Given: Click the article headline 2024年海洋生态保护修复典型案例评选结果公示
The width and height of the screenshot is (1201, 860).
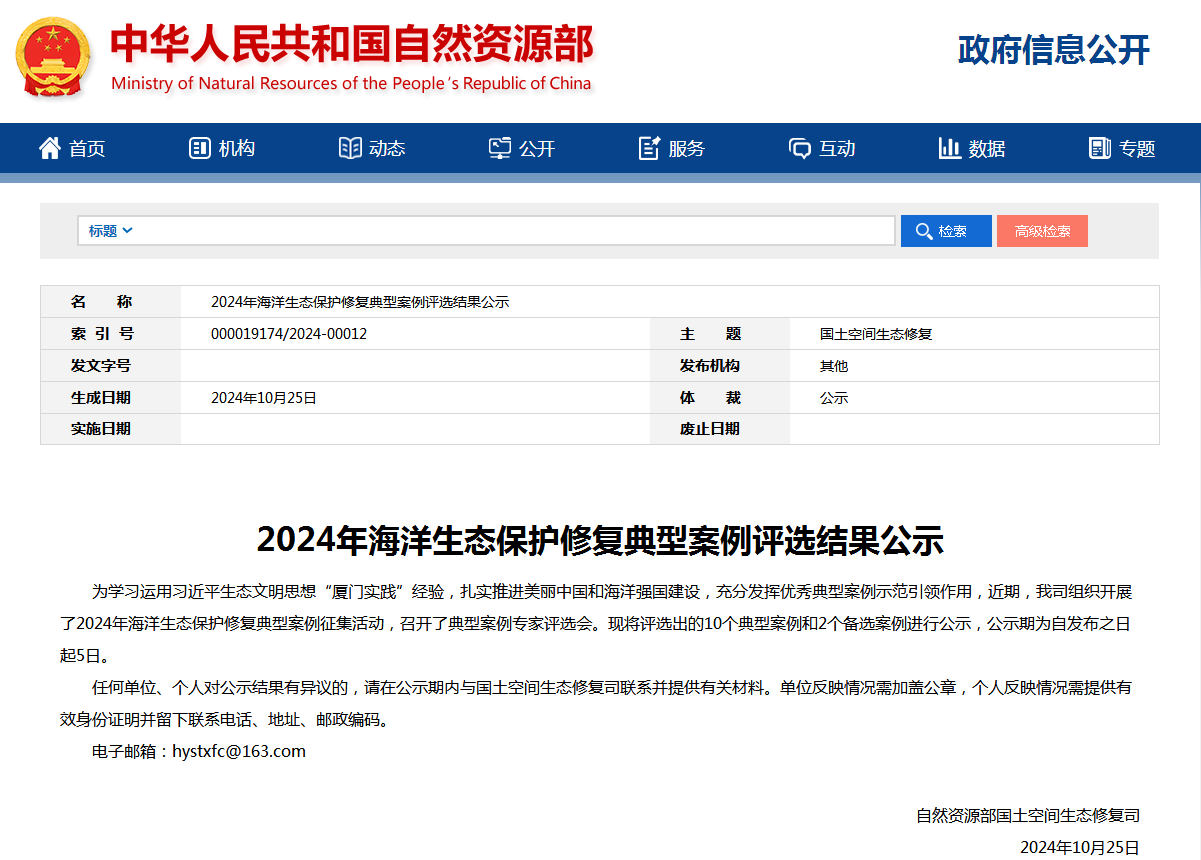Looking at the screenshot, I should (x=600, y=540).
